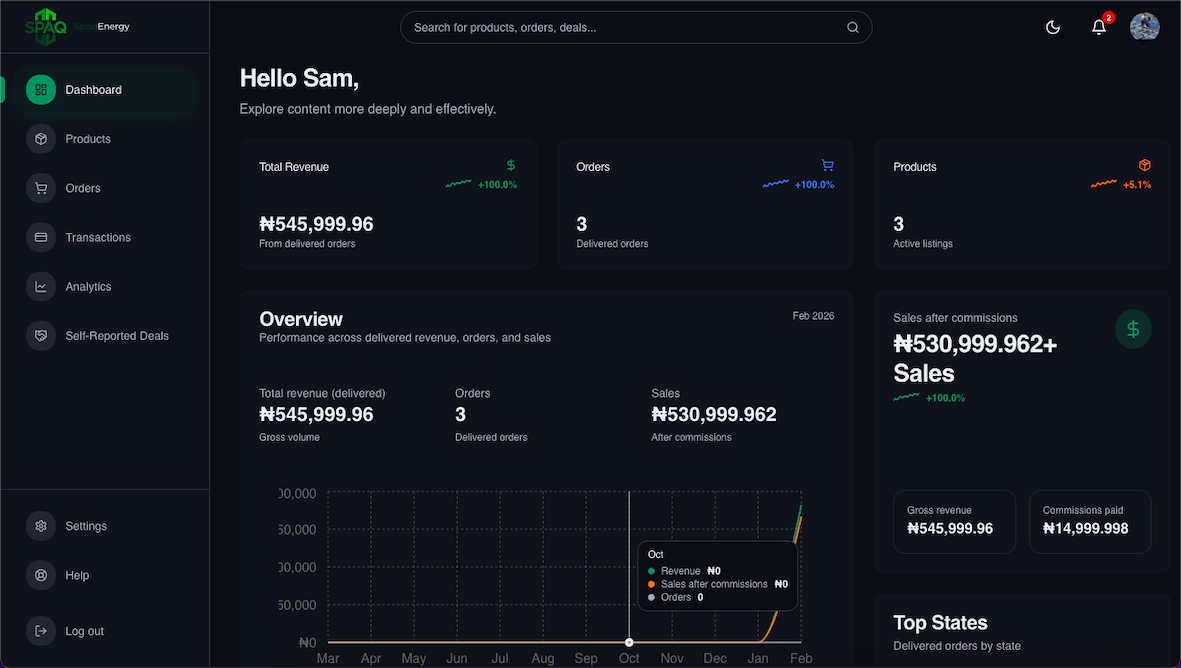
Task: Switch to the Orders section
Action: tap(82, 188)
